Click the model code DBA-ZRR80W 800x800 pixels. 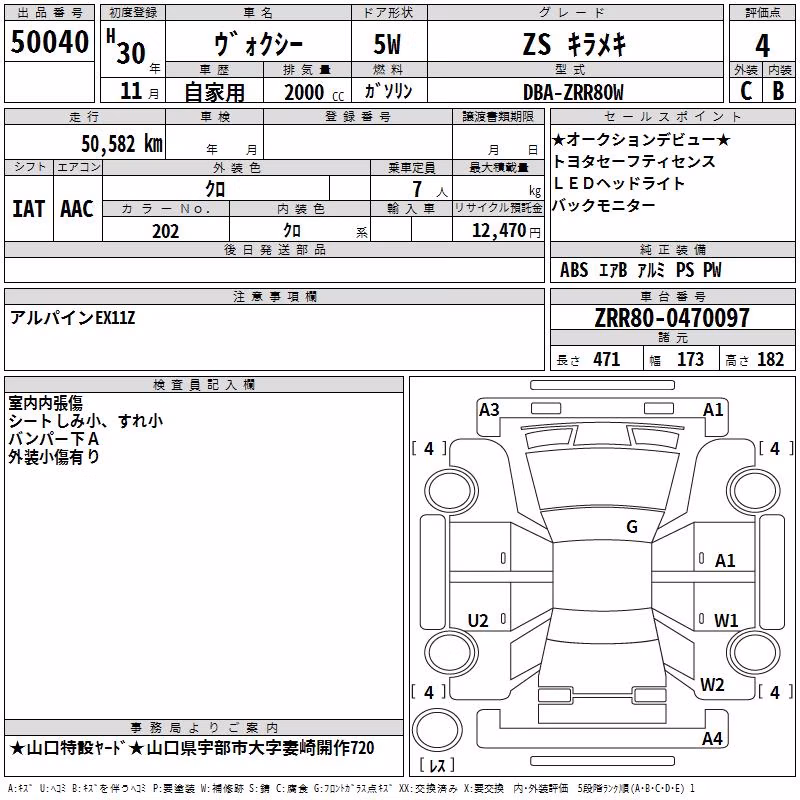(573, 92)
